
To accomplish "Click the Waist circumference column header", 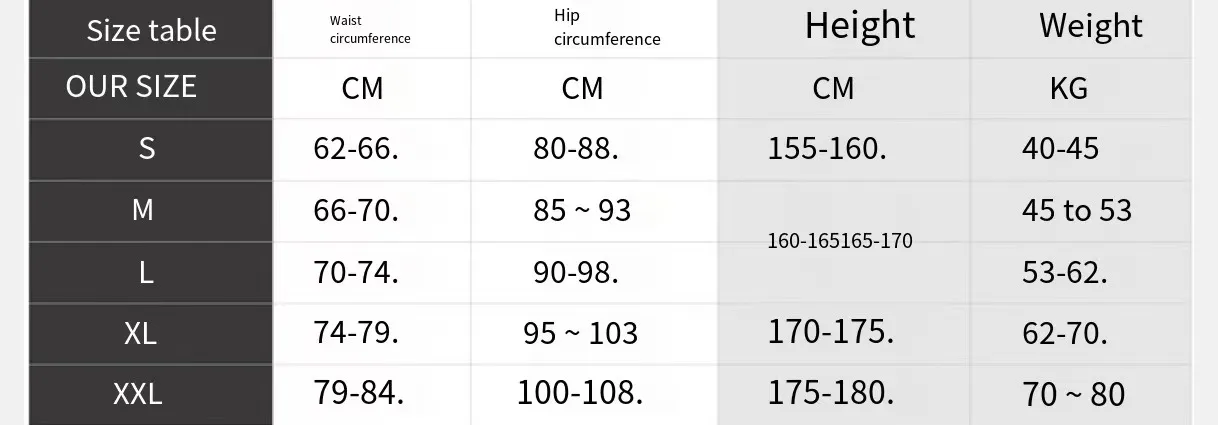I will point(370,30).
